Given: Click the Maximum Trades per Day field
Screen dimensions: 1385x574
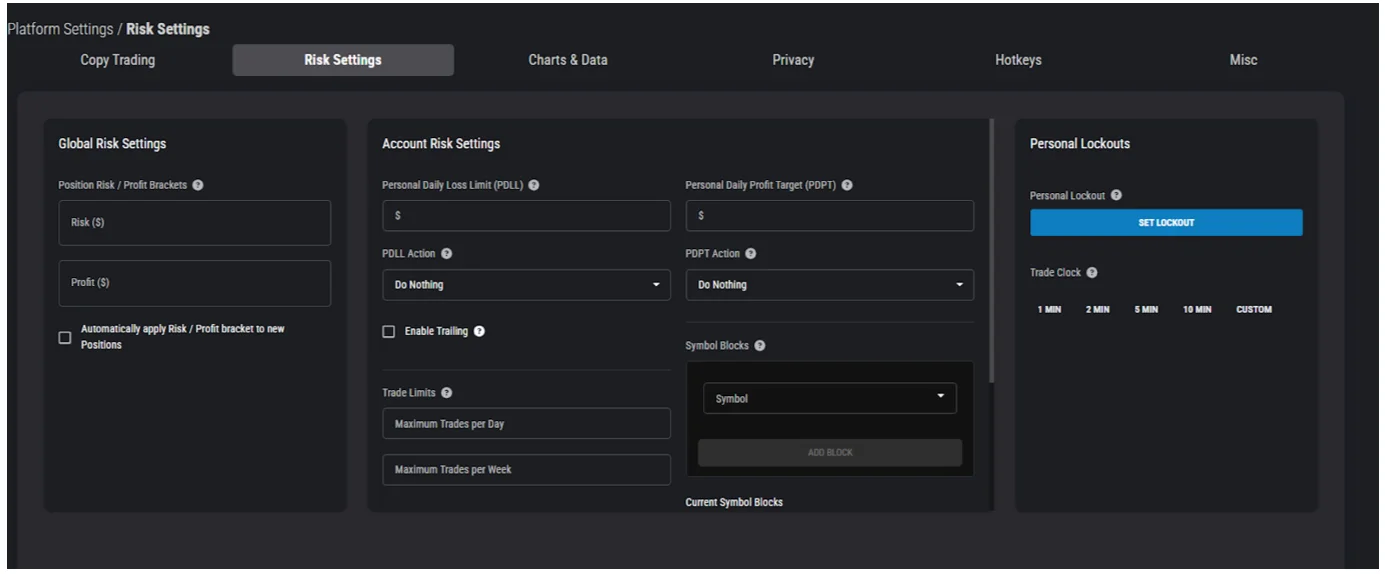Looking at the screenshot, I should (x=526, y=424).
